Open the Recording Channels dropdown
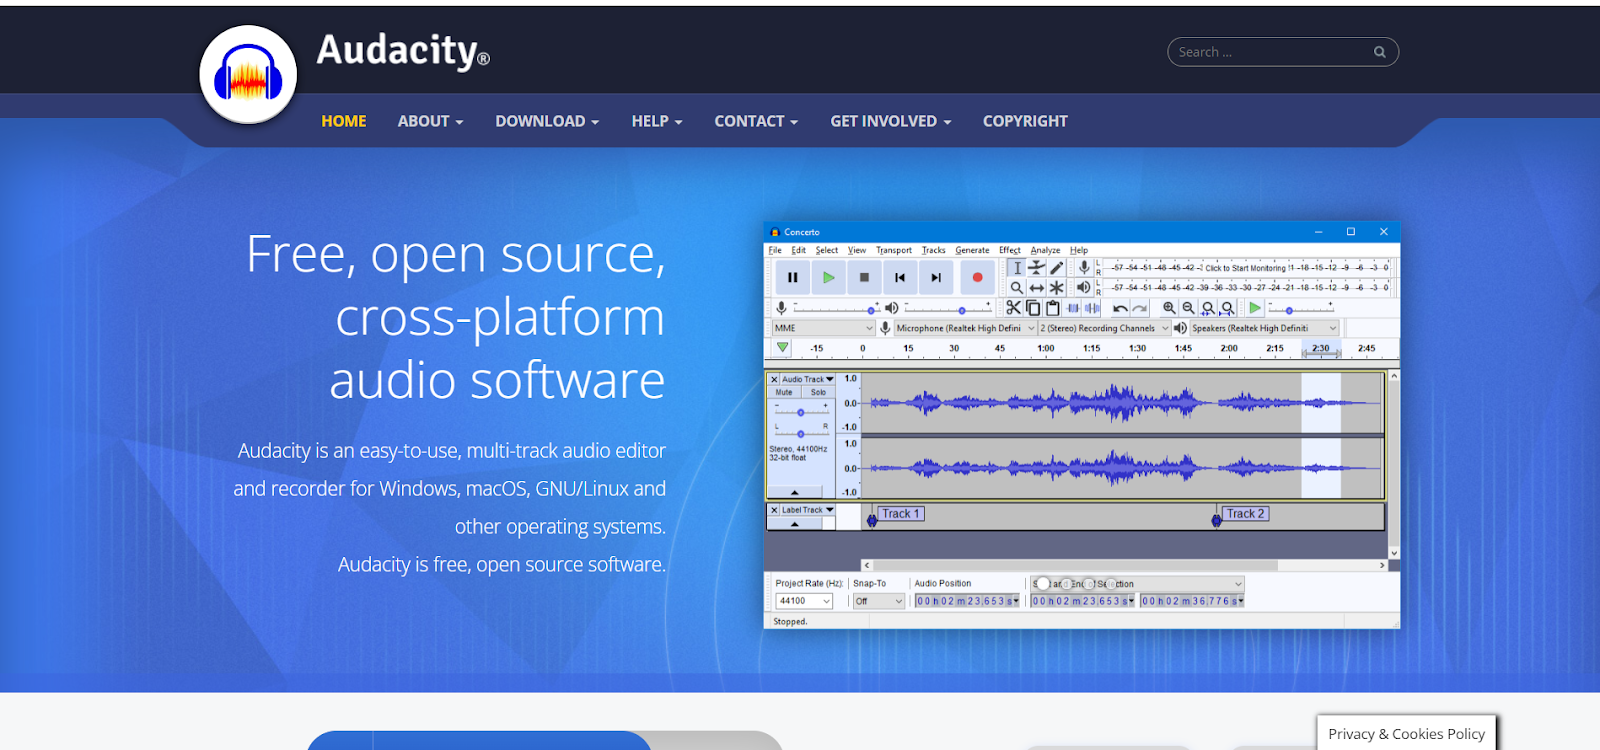The image size is (1600, 750). tap(1104, 328)
